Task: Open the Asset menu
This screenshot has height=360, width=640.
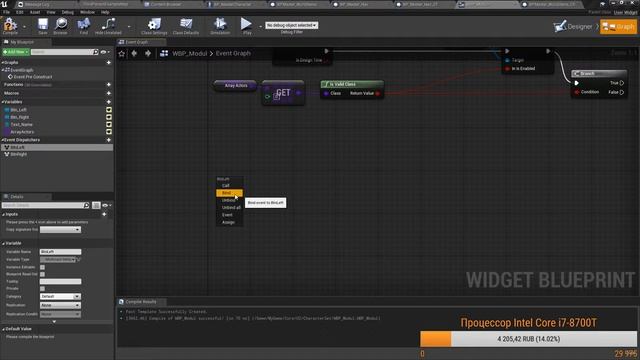Action: tap(35, 12)
